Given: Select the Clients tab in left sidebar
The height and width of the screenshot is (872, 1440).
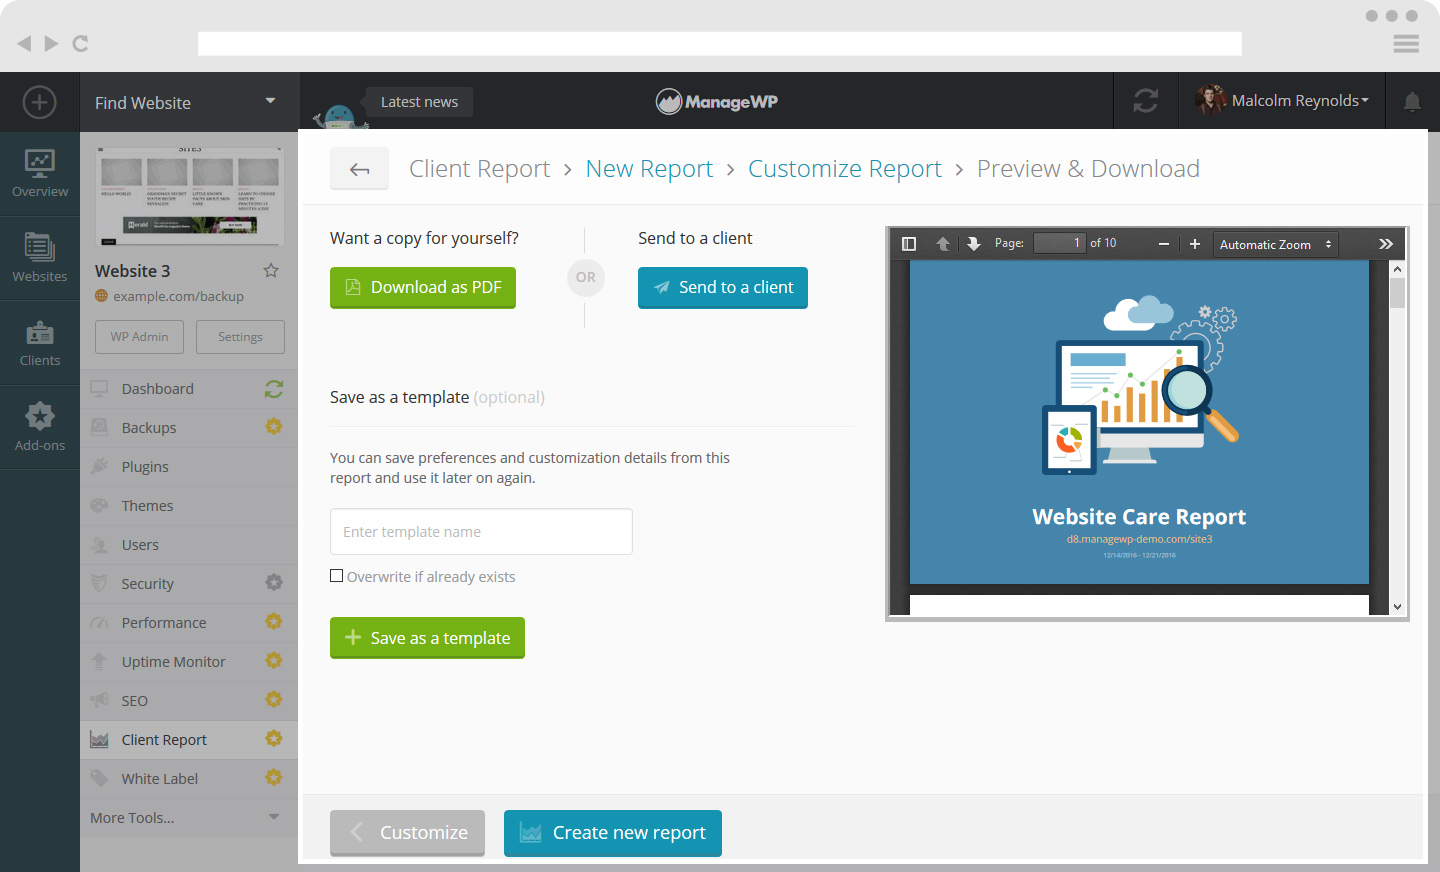Looking at the screenshot, I should coord(40,343).
